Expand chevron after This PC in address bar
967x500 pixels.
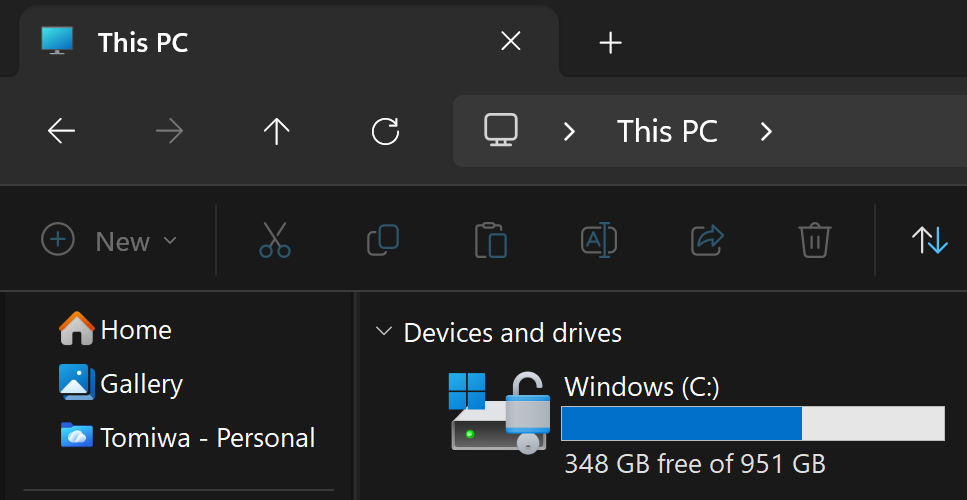(x=766, y=131)
